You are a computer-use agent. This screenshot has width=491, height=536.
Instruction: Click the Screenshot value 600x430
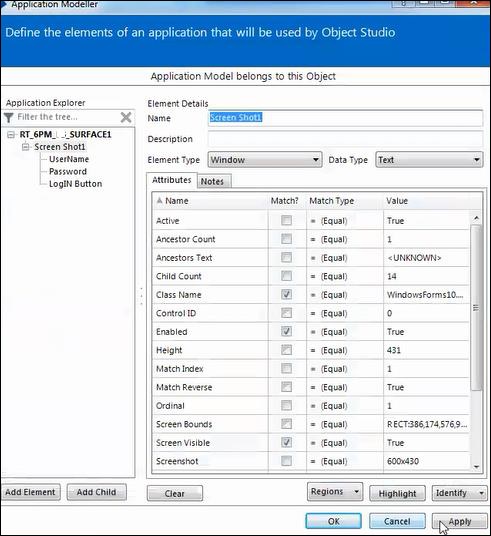click(403, 461)
